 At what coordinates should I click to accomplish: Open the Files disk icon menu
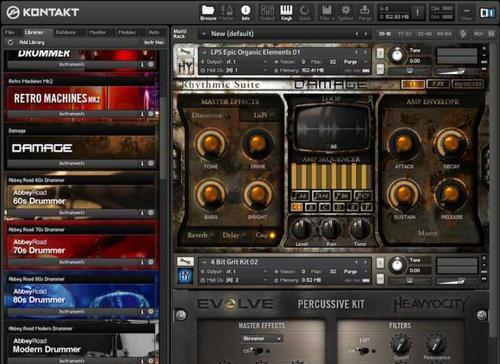click(x=327, y=13)
